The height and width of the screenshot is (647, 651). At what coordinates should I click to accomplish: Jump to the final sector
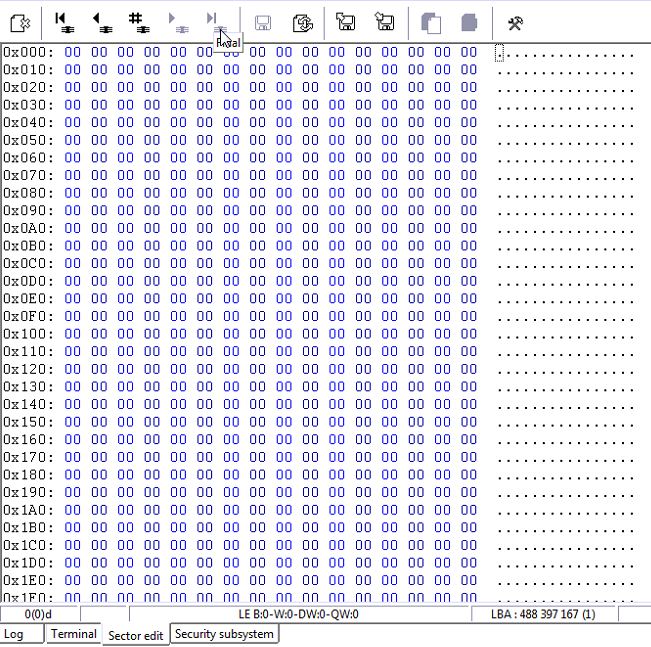point(217,23)
